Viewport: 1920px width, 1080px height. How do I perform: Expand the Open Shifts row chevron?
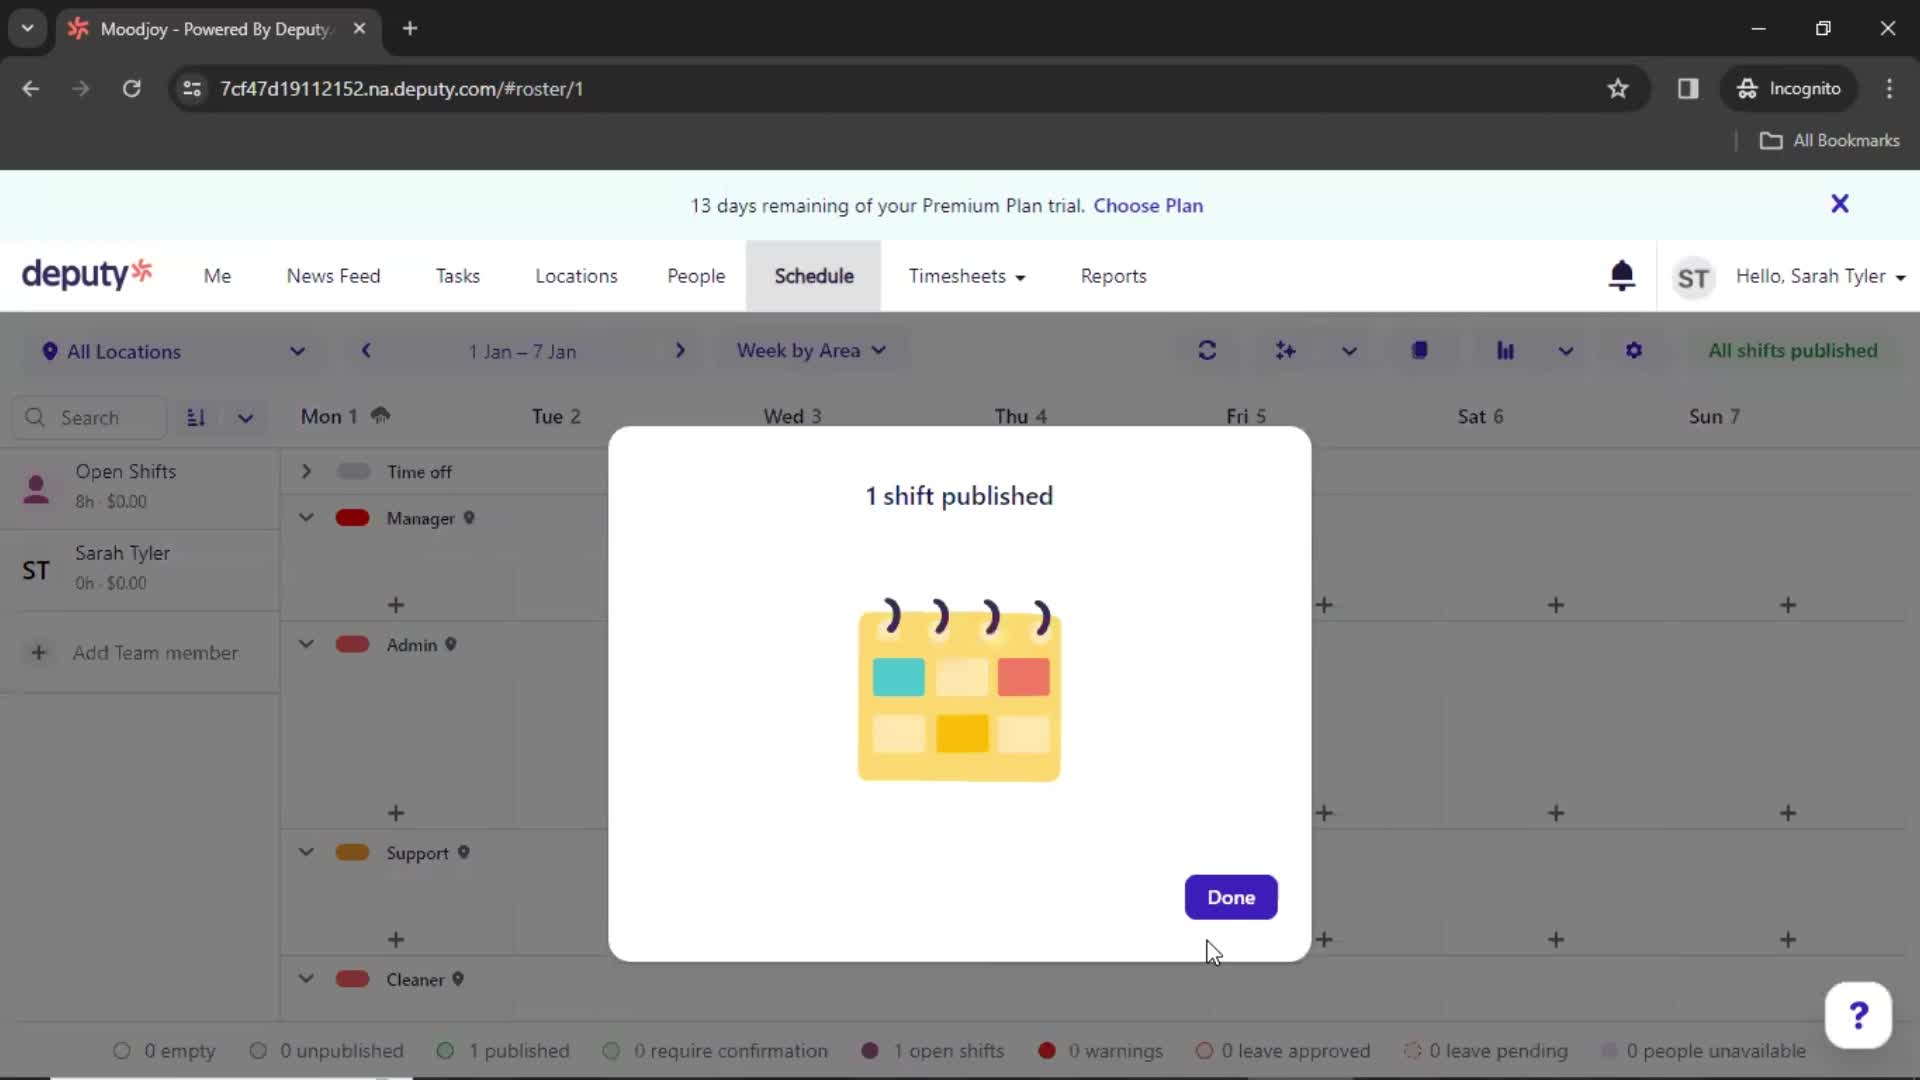coord(306,471)
